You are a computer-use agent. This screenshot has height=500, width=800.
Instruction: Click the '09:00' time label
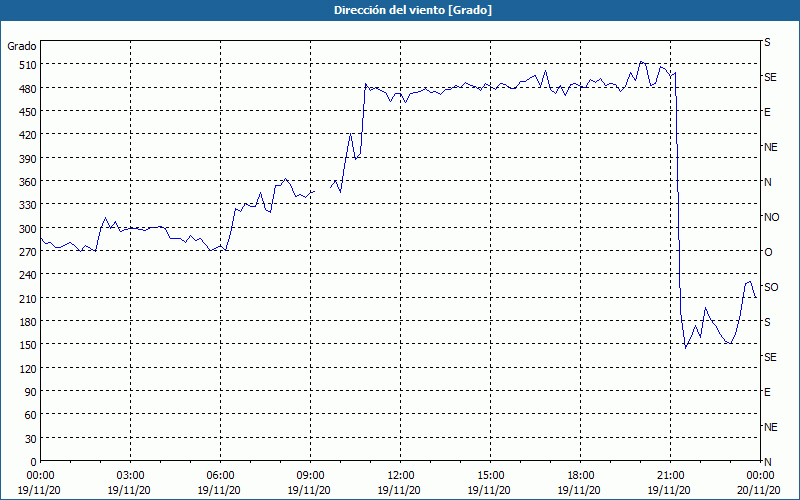point(311,476)
